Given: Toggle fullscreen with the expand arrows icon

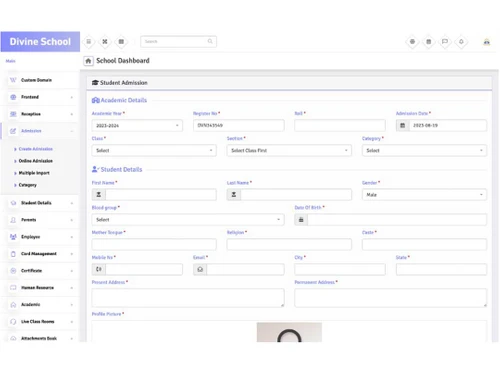Looking at the screenshot, I should click(x=105, y=42).
